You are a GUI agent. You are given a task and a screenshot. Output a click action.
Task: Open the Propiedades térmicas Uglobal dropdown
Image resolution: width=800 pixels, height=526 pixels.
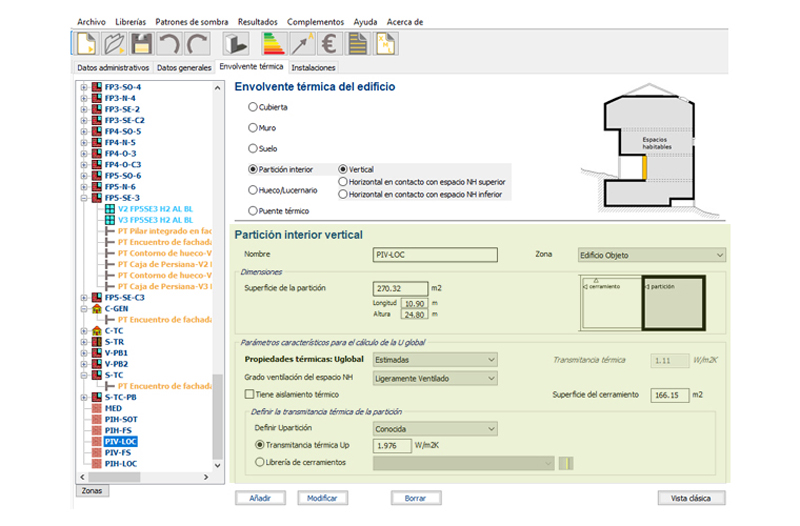coord(435,360)
